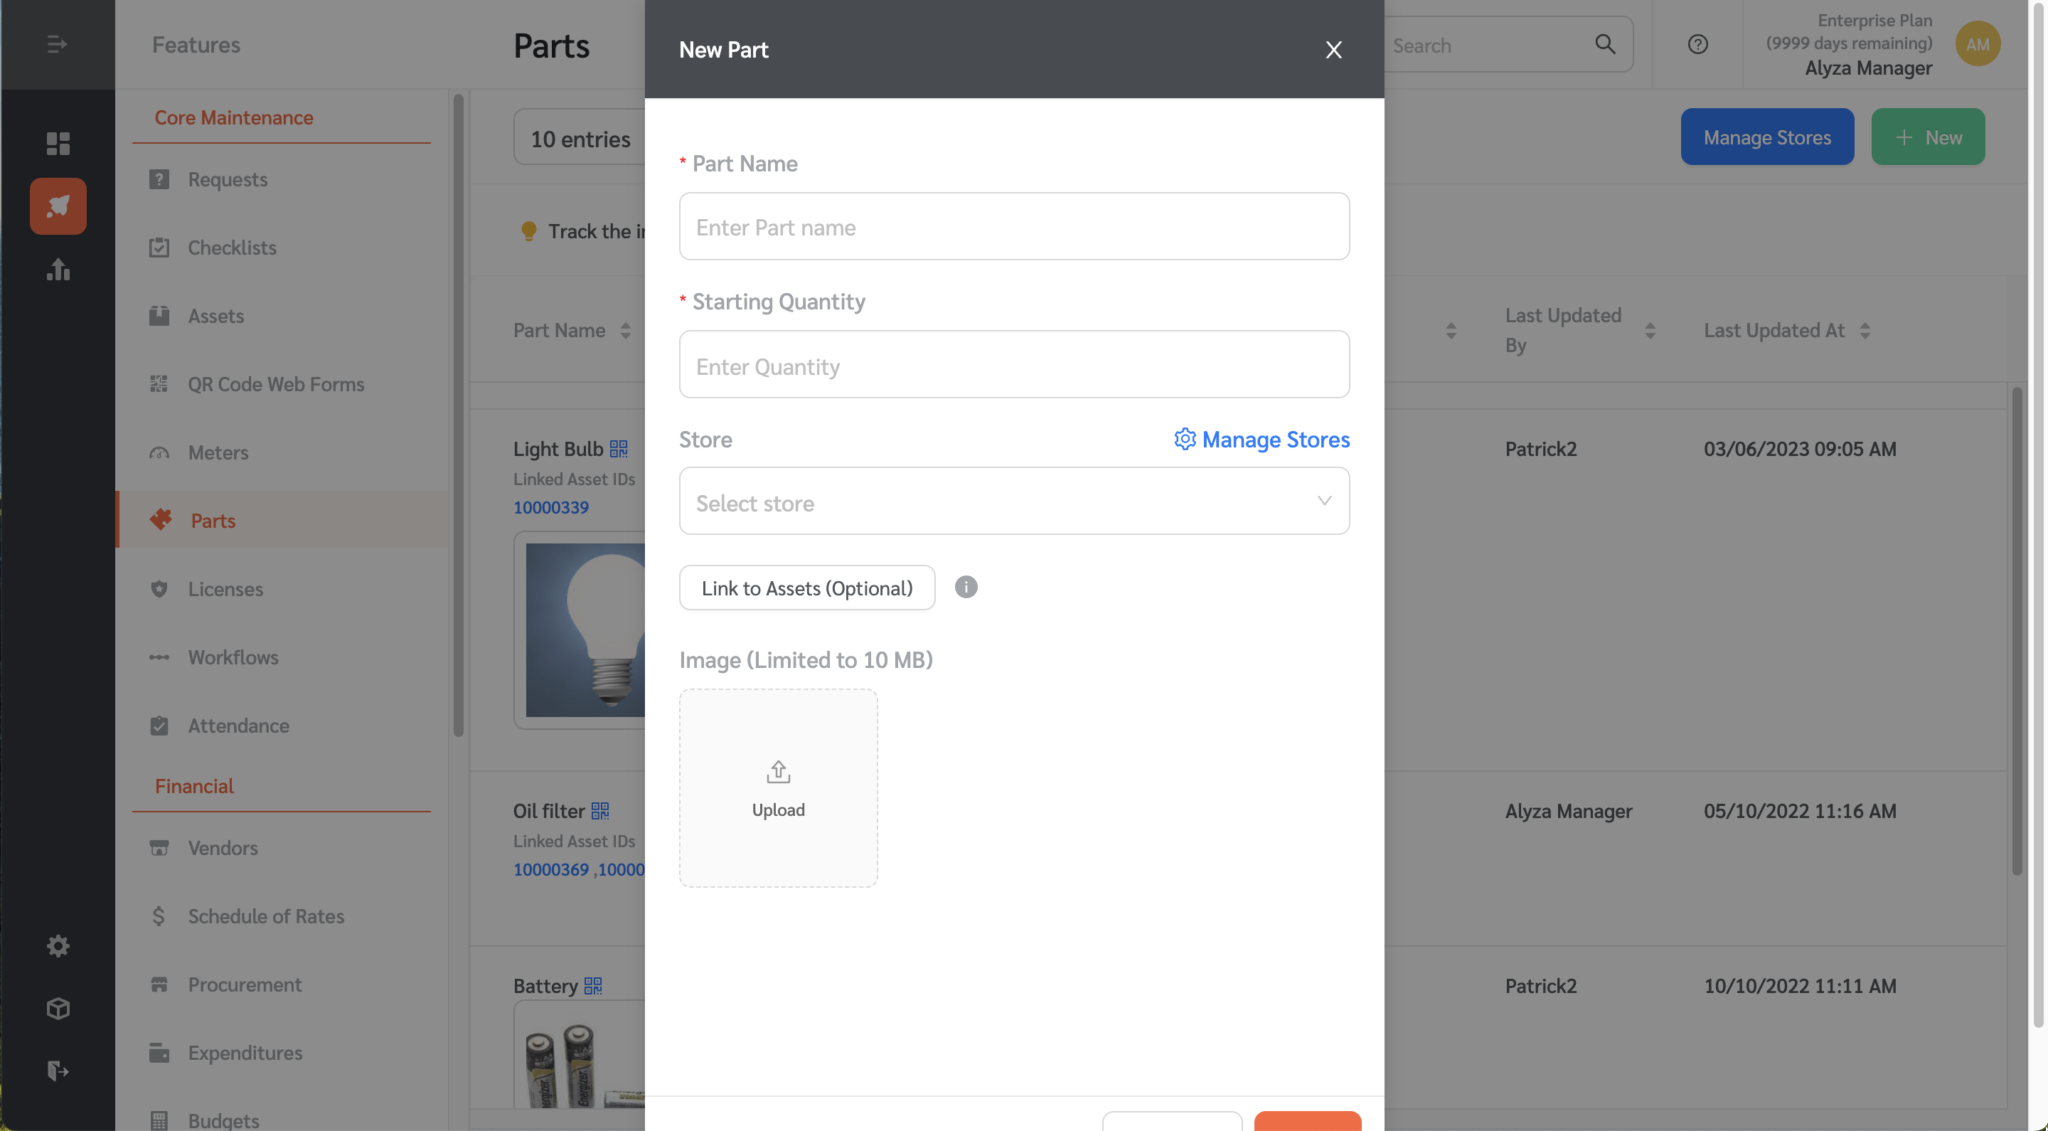Open the Checklists section
The image size is (2048, 1131).
click(x=232, y=247)
